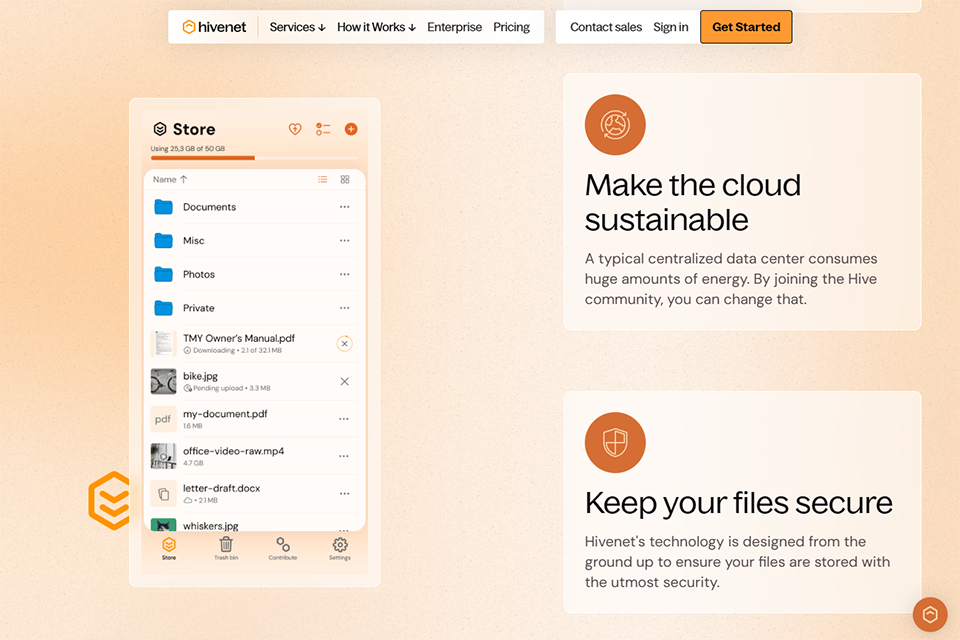Cancel TMY Owner's Manual.pdf download
The width and height of the screenshot is (960, 640).
point(345,344)
